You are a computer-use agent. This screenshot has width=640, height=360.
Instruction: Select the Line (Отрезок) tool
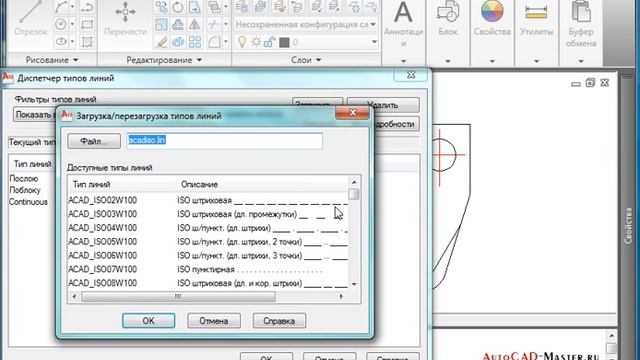31,18
